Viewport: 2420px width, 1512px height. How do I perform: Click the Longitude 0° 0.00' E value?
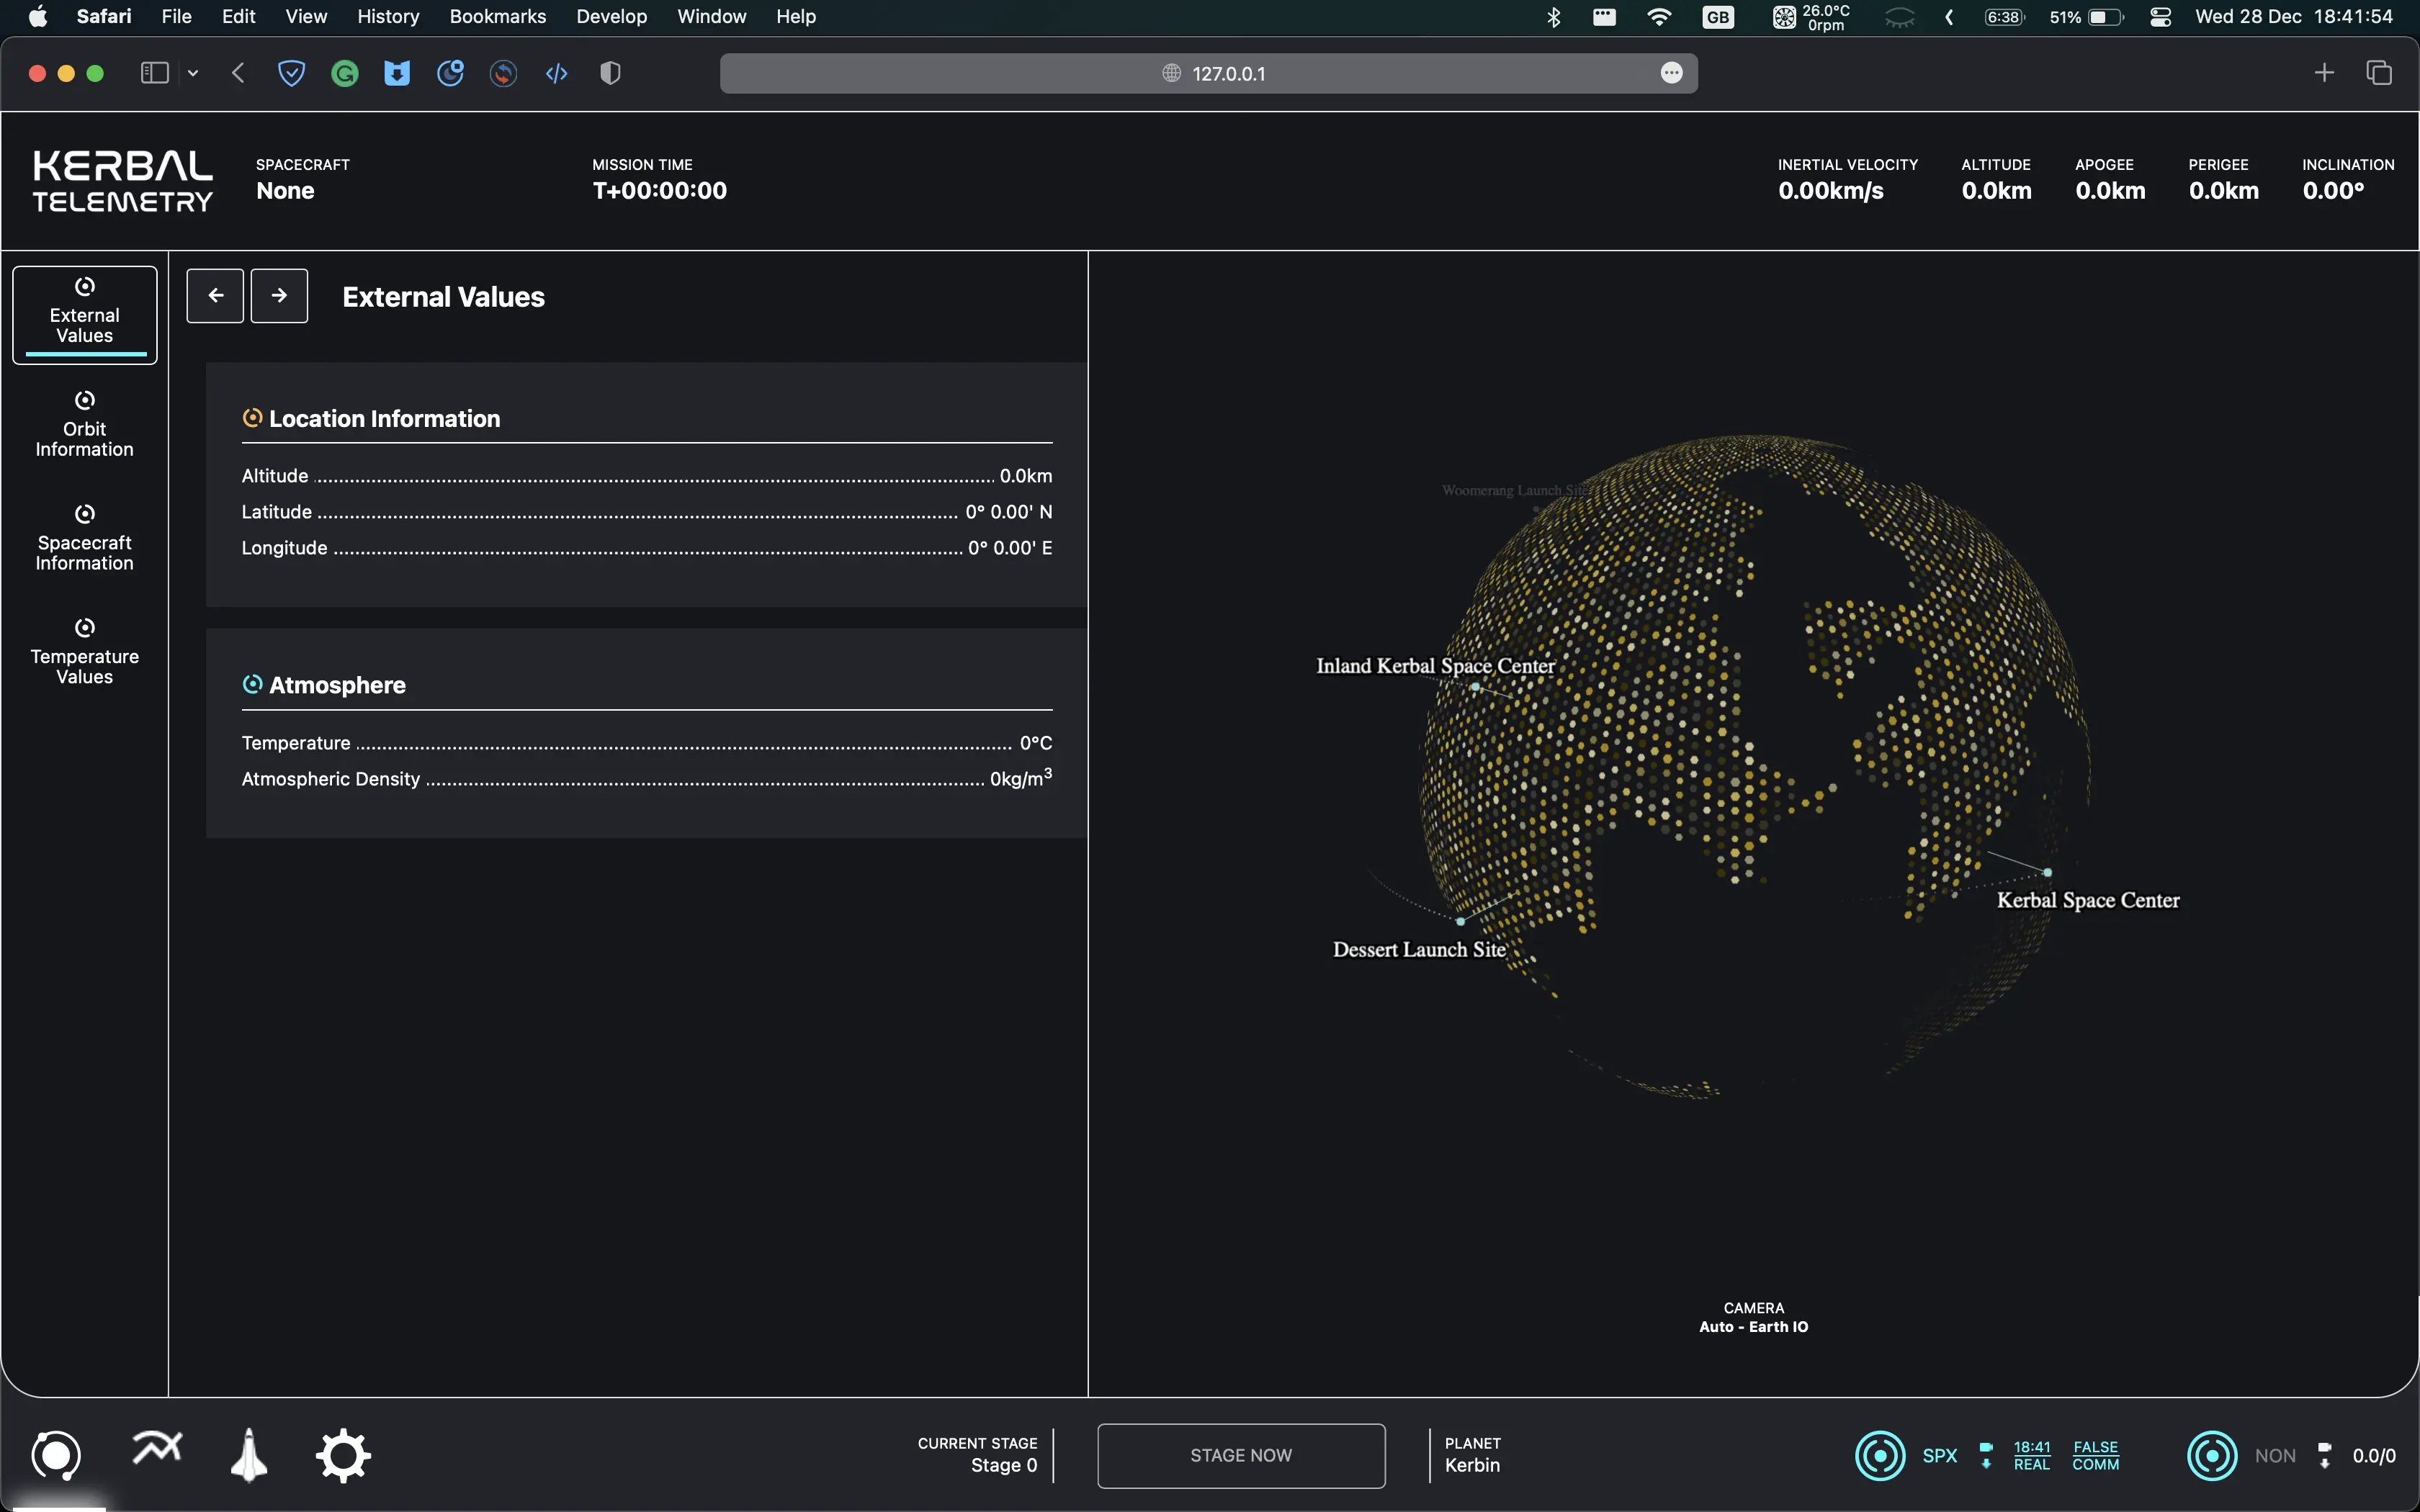click(1010, 548)
